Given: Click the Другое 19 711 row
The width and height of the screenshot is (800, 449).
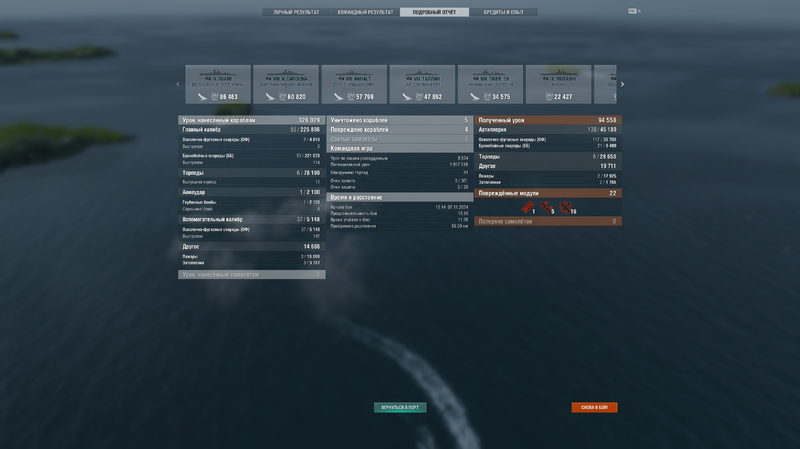Looking at the screenshot, I should 548,166.
